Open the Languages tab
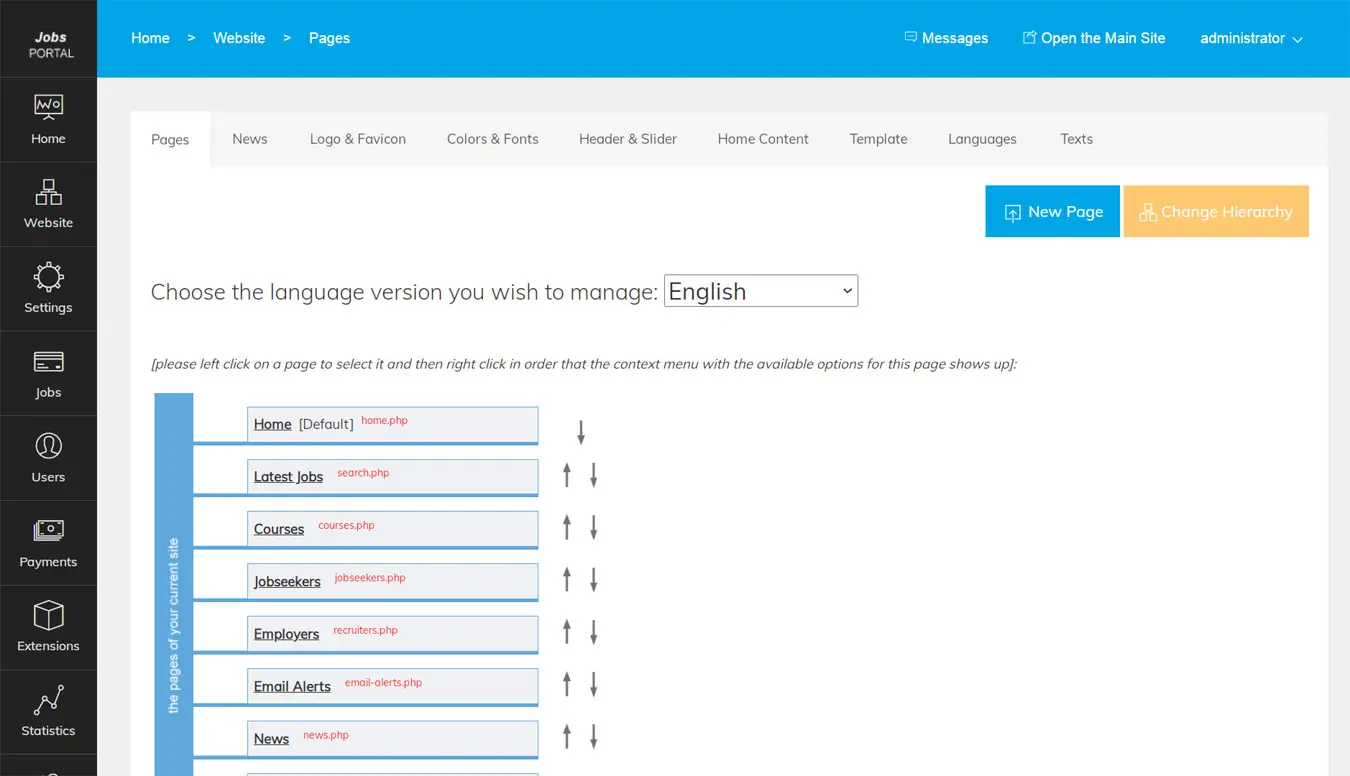The image size is (1350, 776). 982,139
